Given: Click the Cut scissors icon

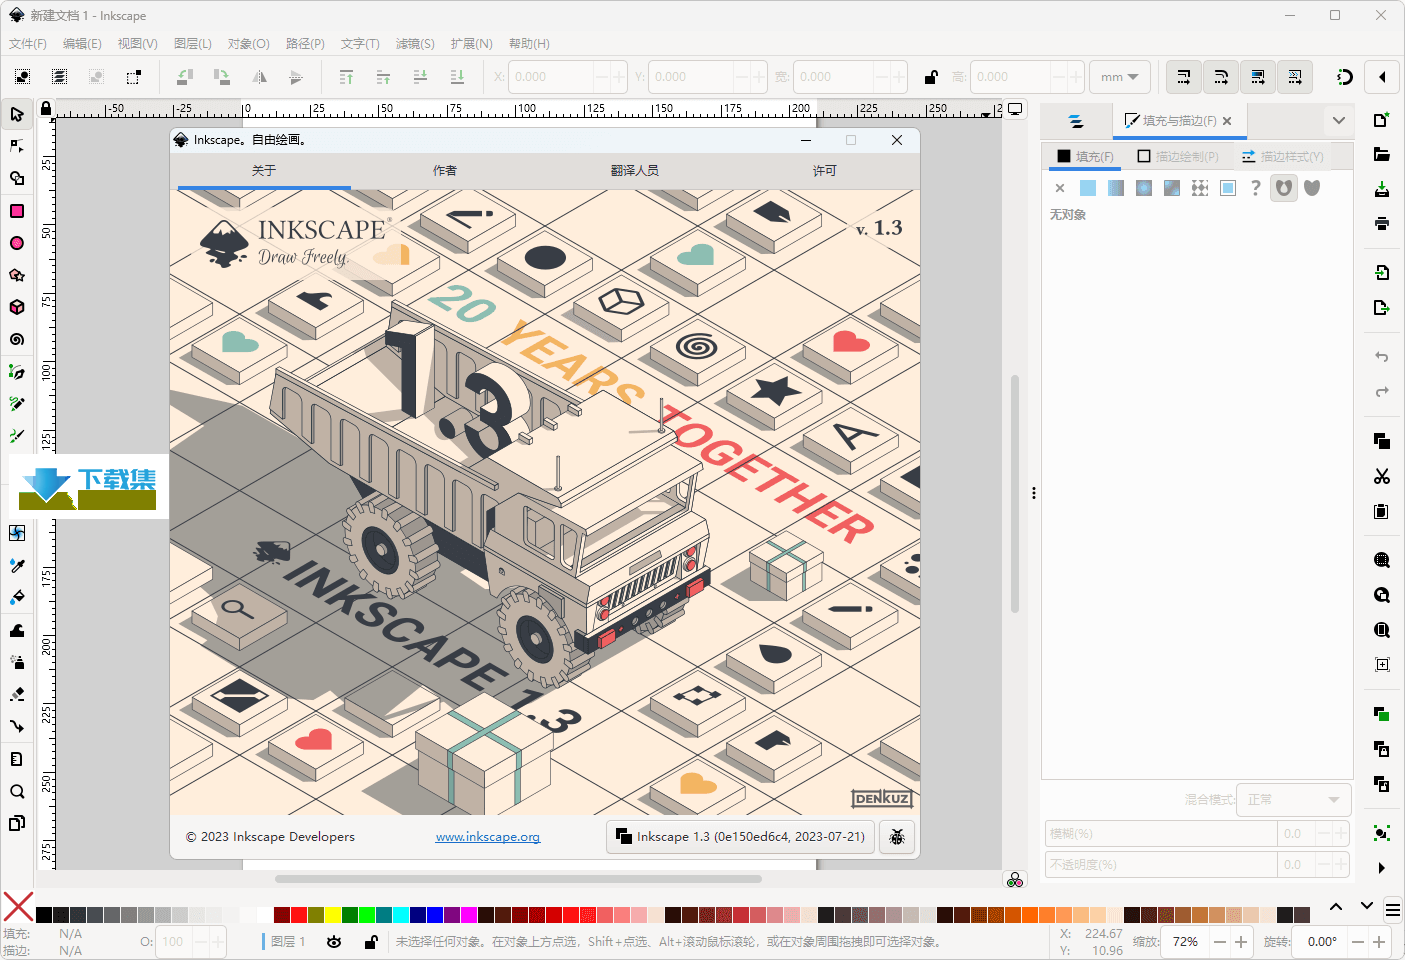Looking at the screenshot, I should [1382, 476].
